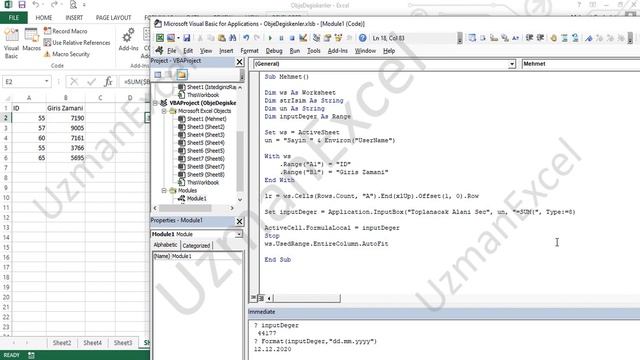Click the Quick Info icon on Edit toolbar
Screen dimensions: 640x360
point(494,38)
